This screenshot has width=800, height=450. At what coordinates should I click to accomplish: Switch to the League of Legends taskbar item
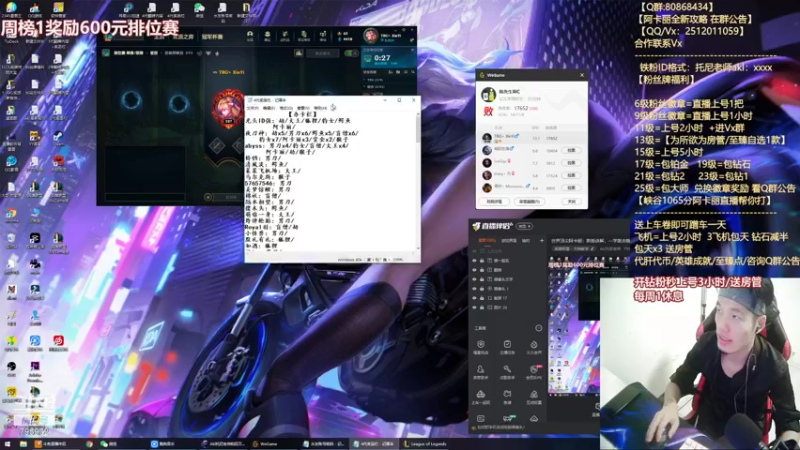coord(426,444)
